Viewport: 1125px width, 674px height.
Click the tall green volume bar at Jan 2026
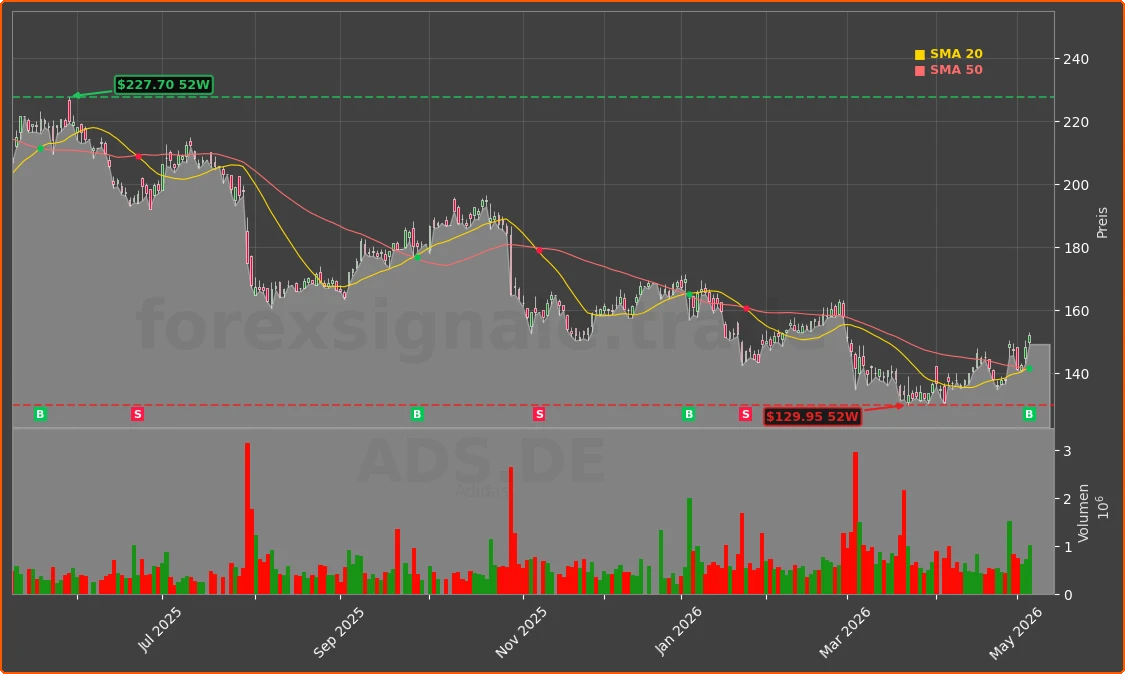pyautogui.click(x=689, y=546)
